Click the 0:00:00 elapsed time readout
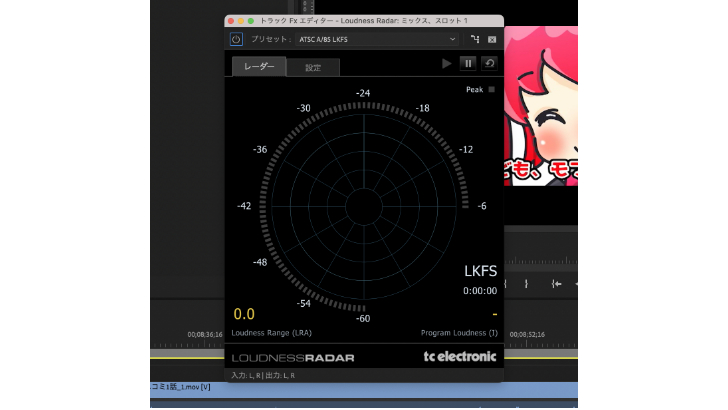 [480, 291]
